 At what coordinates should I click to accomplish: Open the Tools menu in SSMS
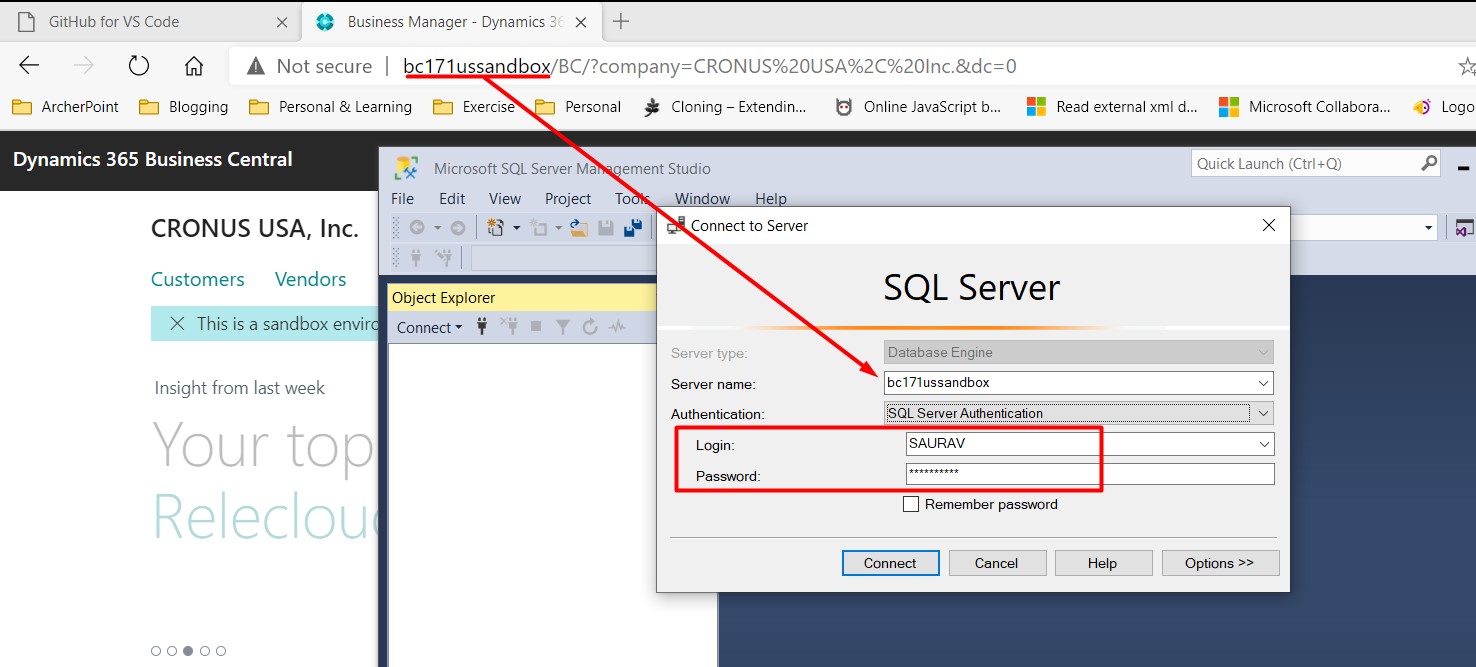[631, 198]
